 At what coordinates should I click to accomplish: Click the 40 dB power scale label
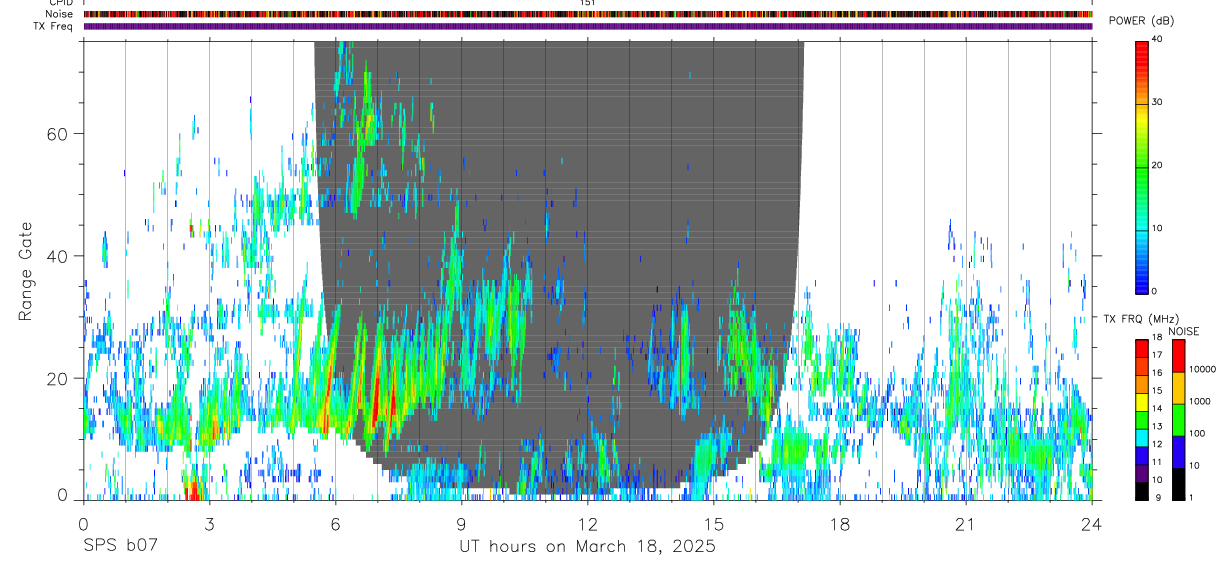1158,39
